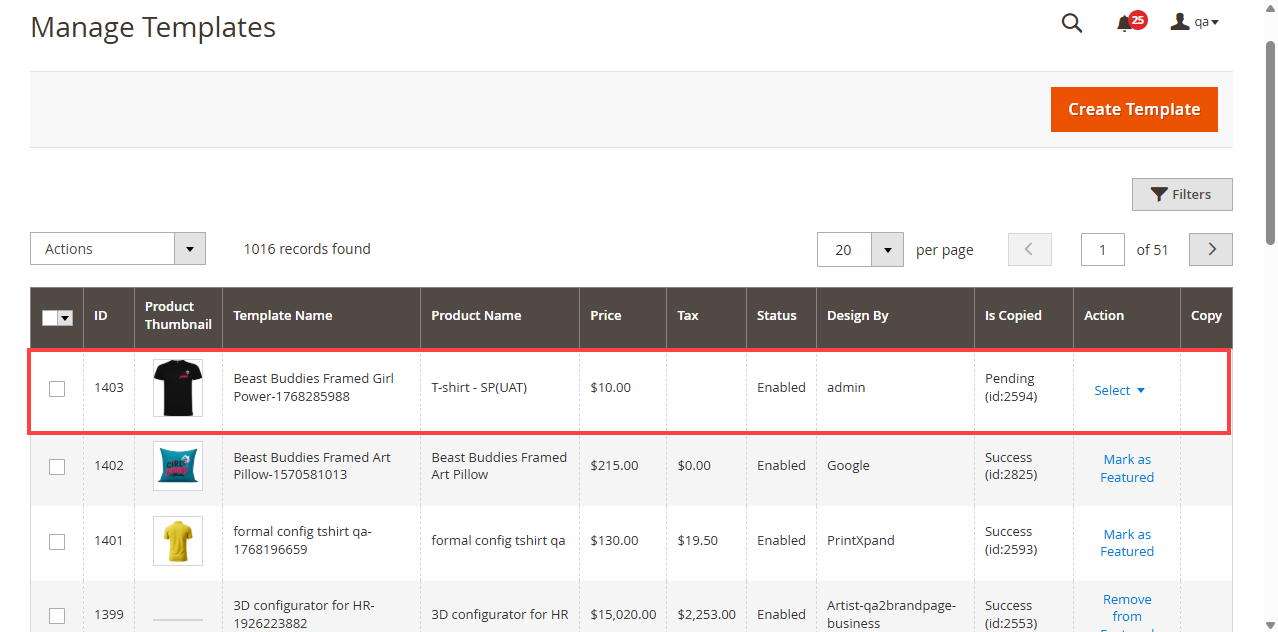Image resolution: width=1278 pixels, height=632 pixels.
Task: Expand the header select-all dropdown
Action: (66, 317)
